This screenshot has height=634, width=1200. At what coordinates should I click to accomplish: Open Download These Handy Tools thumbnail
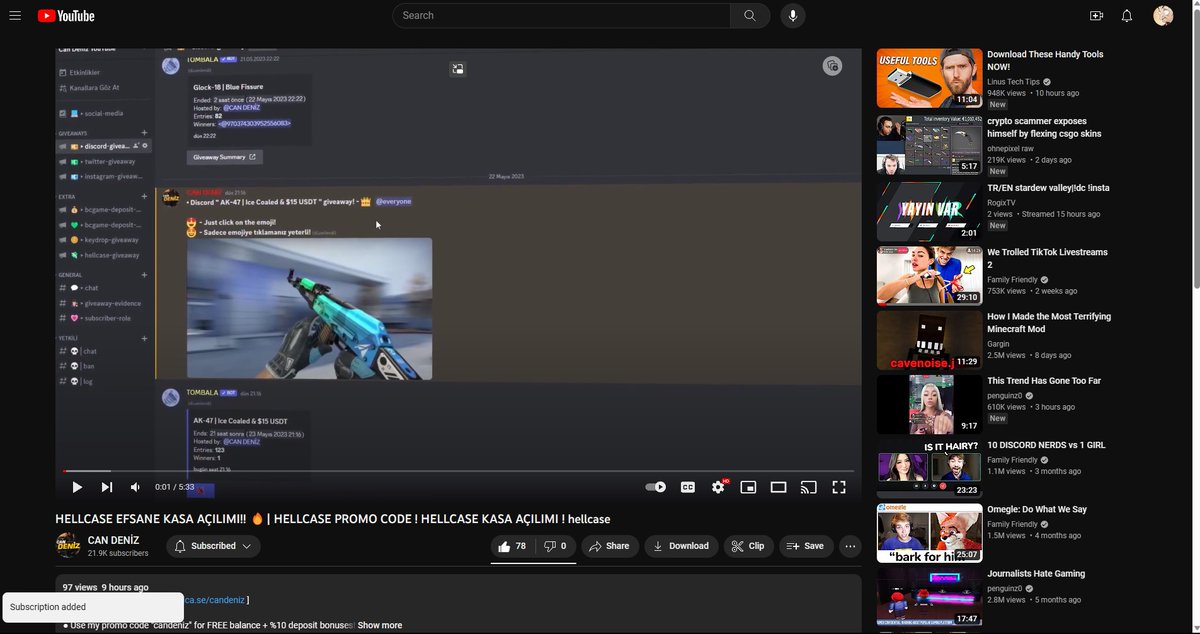click(929, 78)
